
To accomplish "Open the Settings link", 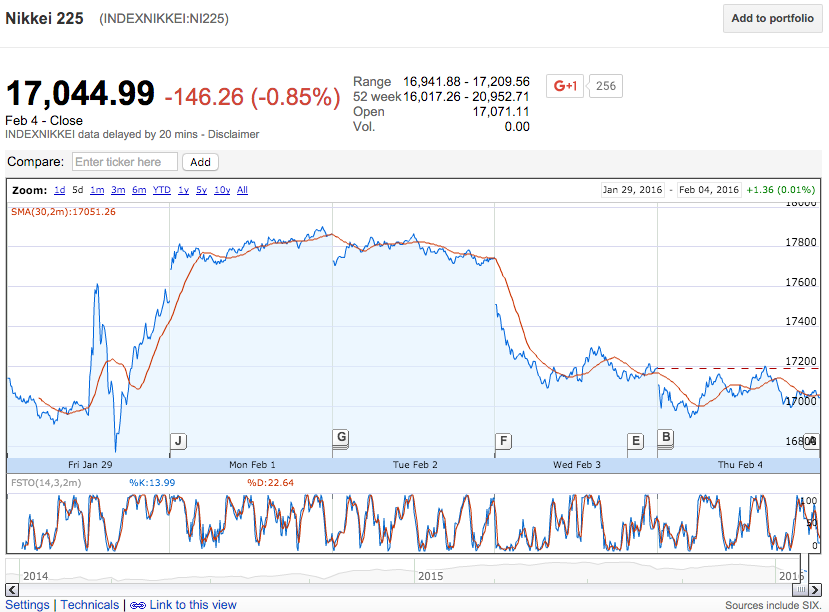I will coord(27,605).
